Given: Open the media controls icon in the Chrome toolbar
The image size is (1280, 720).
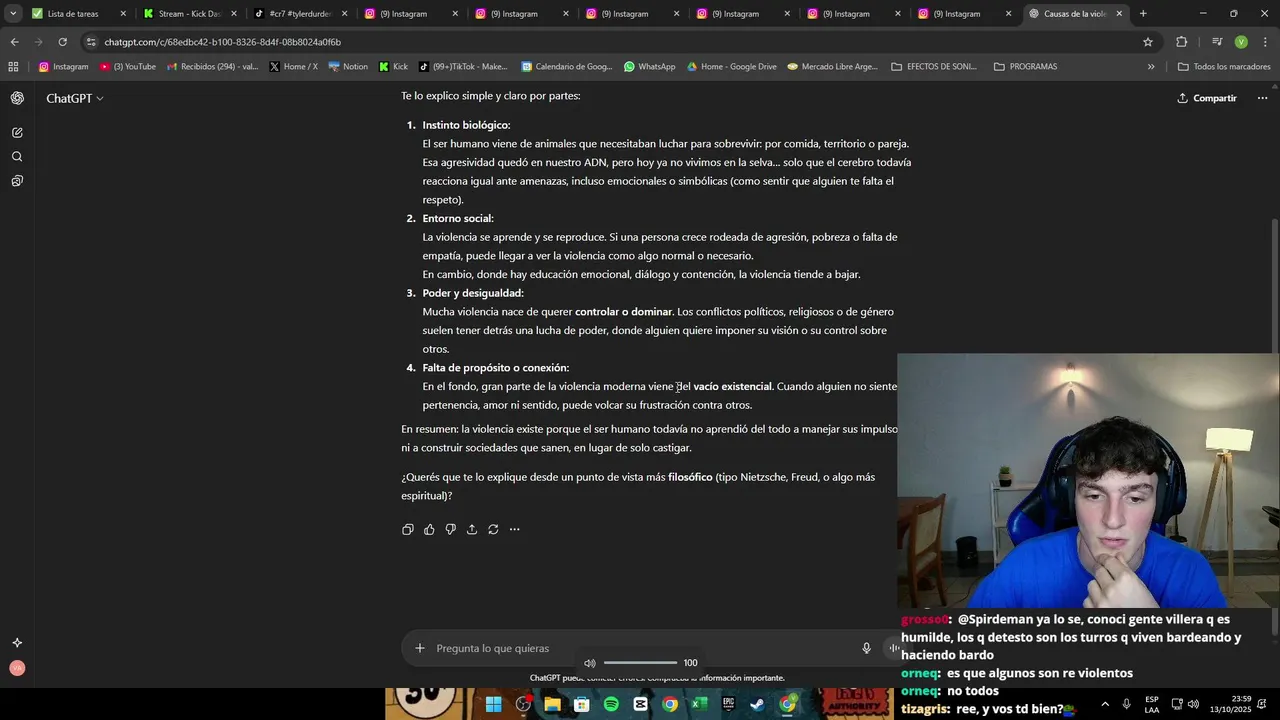Looking at the screenshot, I should click(x=1217, y=42).
